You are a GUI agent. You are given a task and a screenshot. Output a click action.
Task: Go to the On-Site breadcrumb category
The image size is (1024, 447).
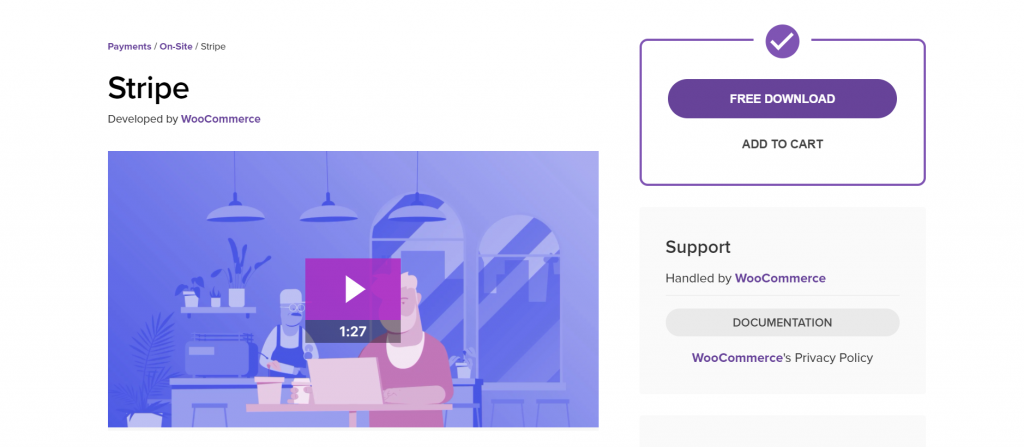(176, 46)
